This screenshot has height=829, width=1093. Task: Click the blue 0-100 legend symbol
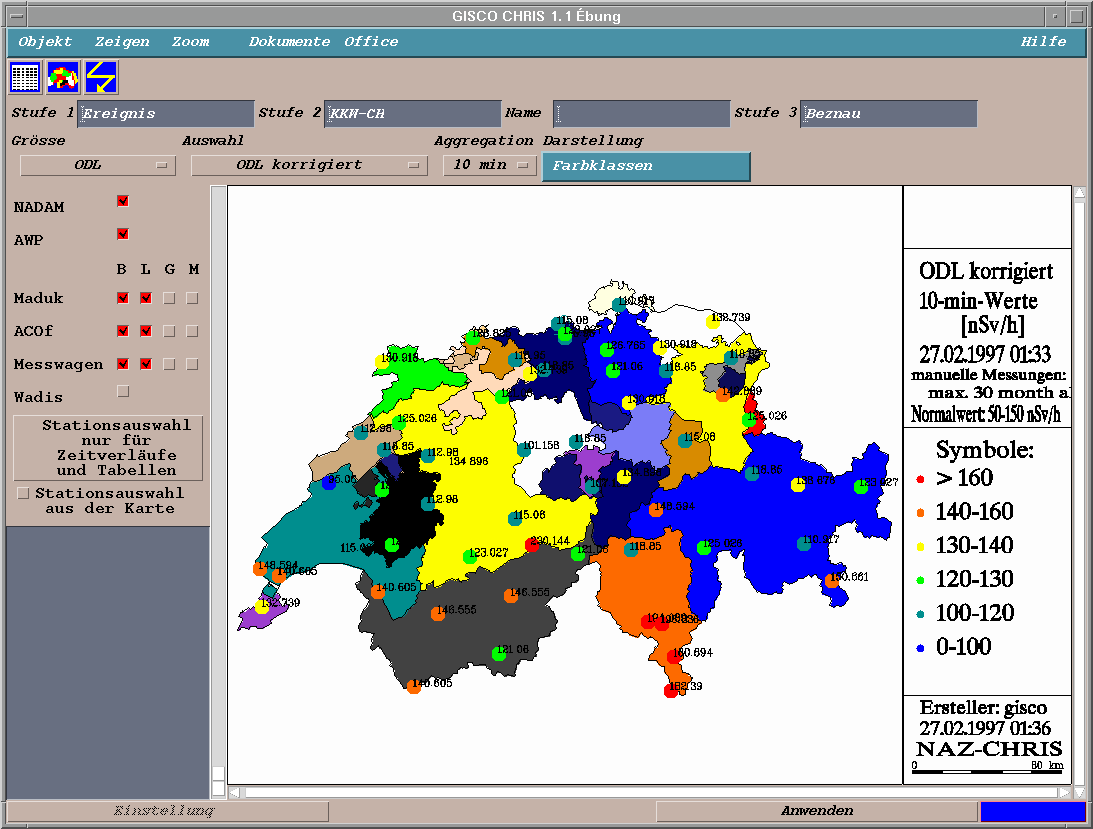[919, 648]
